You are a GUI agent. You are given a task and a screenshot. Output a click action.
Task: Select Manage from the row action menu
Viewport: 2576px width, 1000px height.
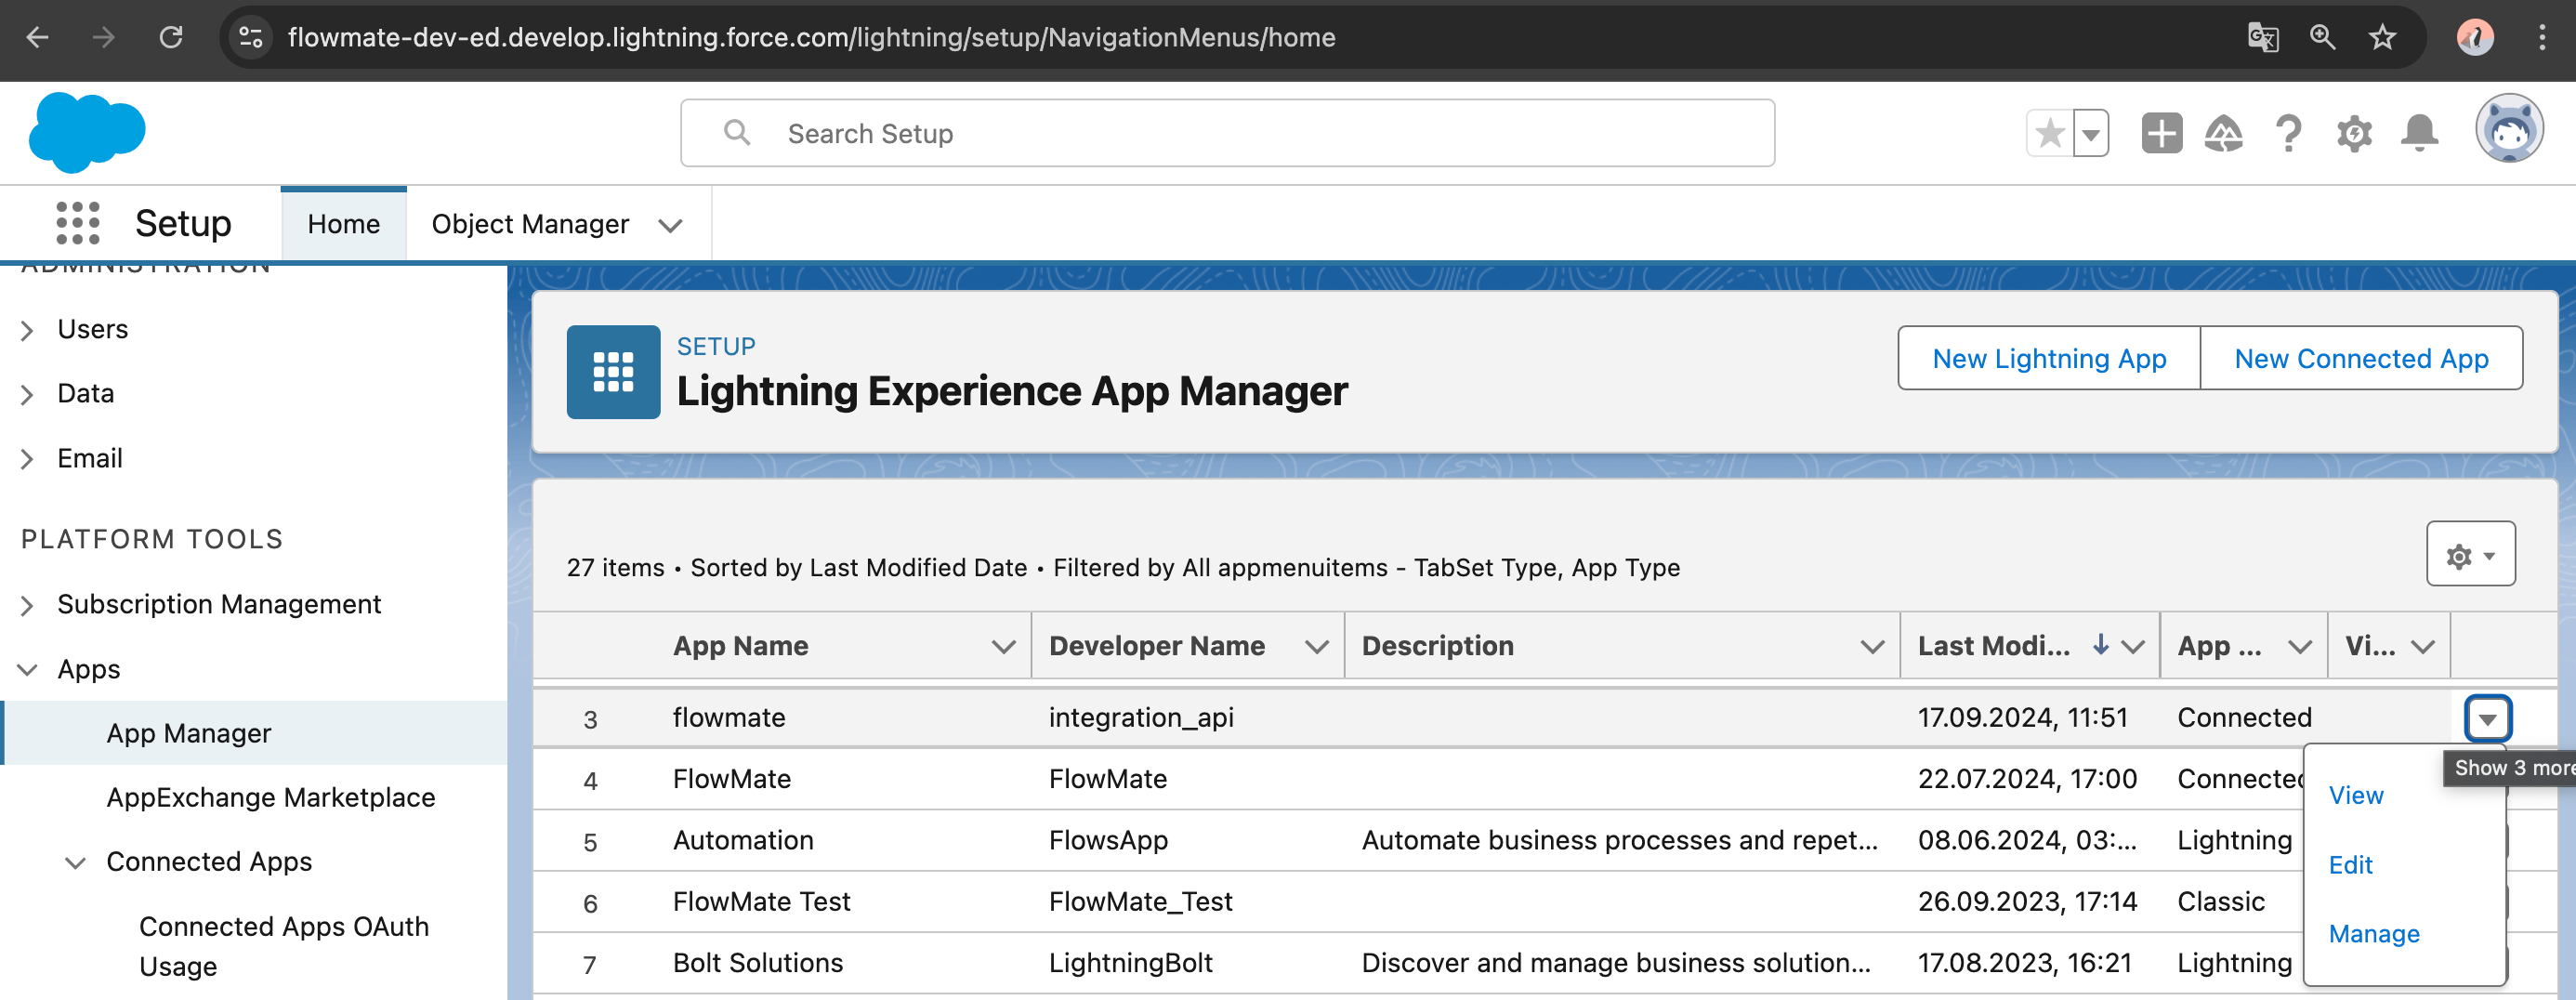(2373, 933)
